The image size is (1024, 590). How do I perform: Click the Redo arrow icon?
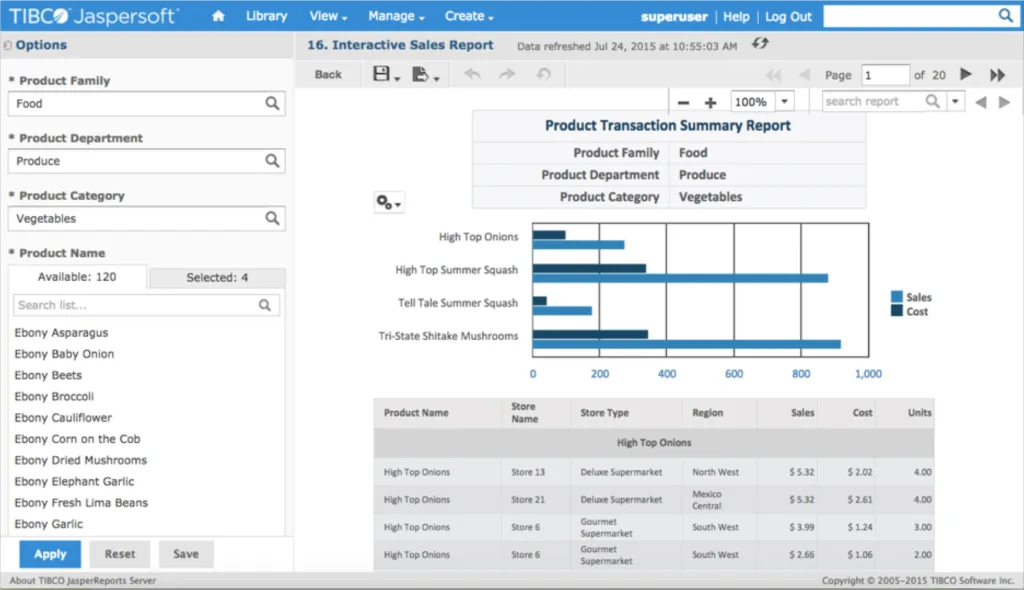pos(507,74)
